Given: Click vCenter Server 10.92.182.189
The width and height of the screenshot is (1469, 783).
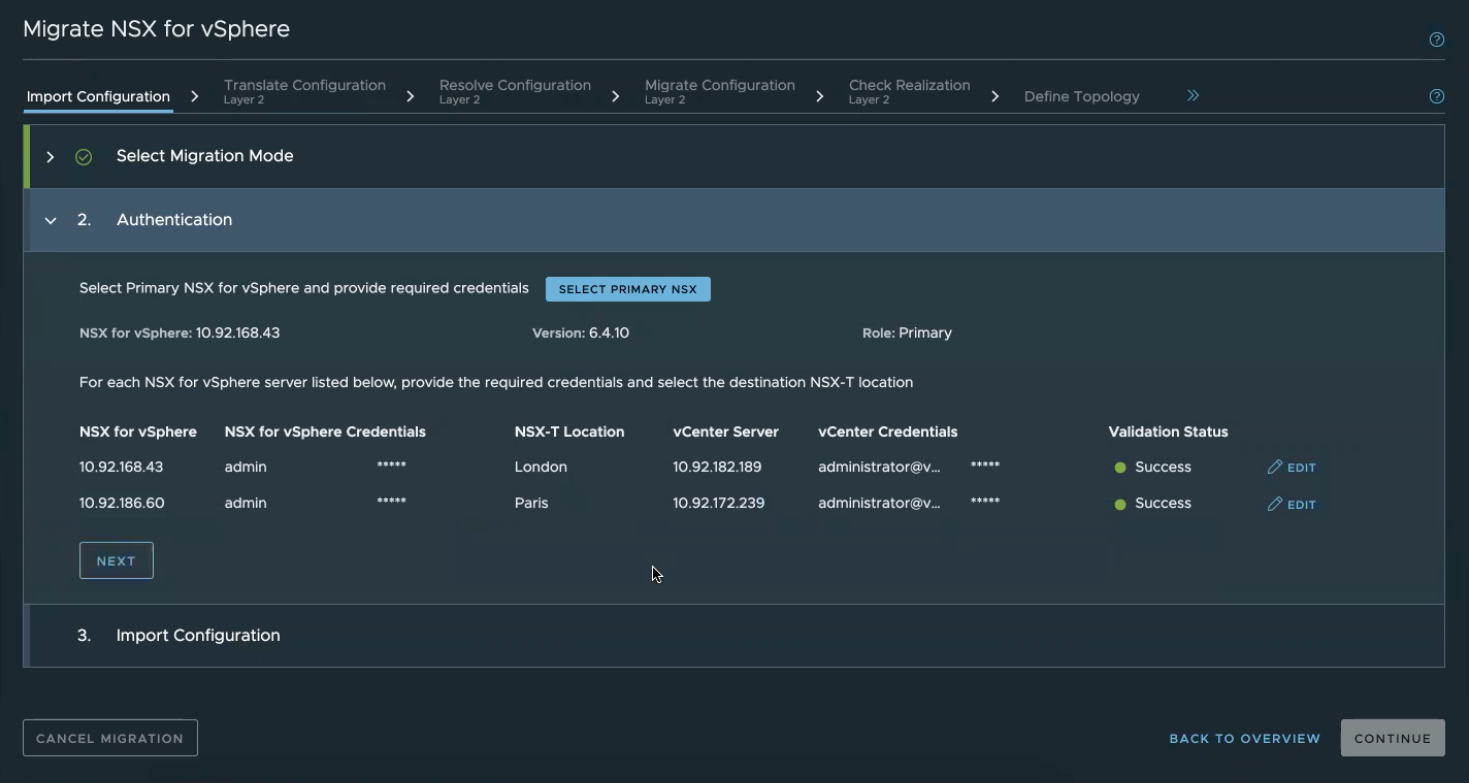Looking at the screenshot, I should pyautogui.click(x=717, y=467).
